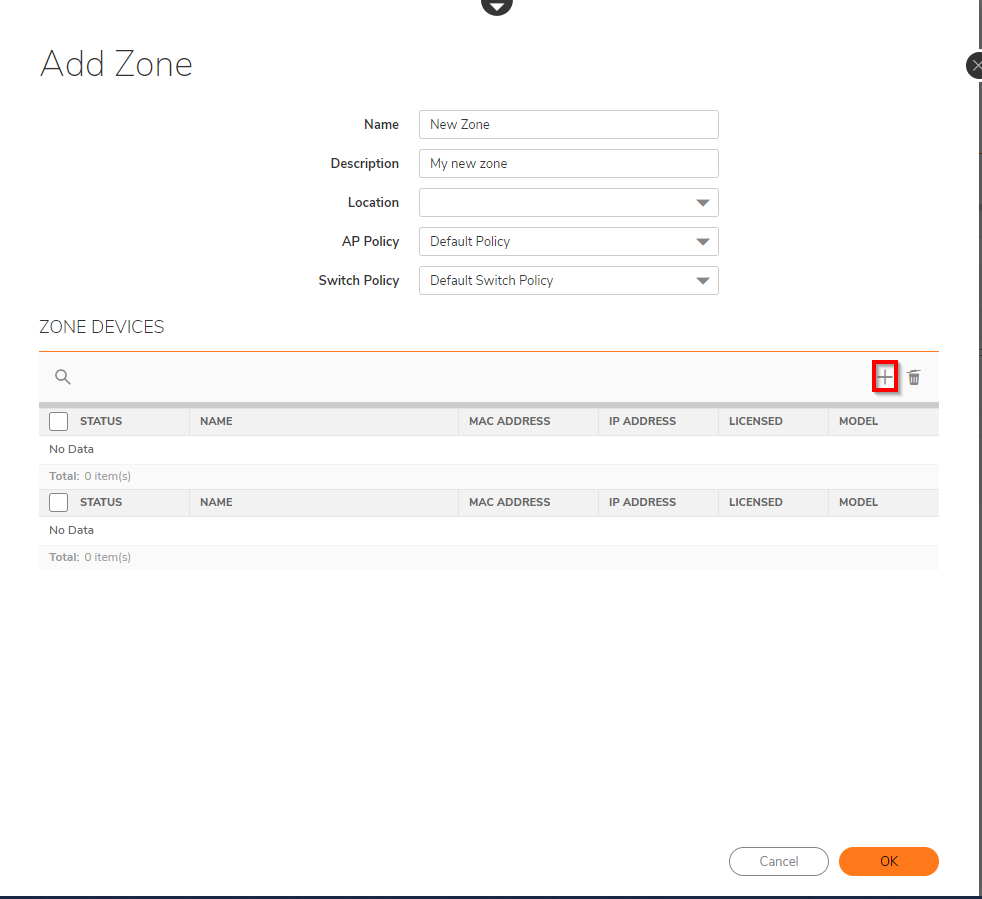Click the MODEL column header in lower table

click(858, 502)
